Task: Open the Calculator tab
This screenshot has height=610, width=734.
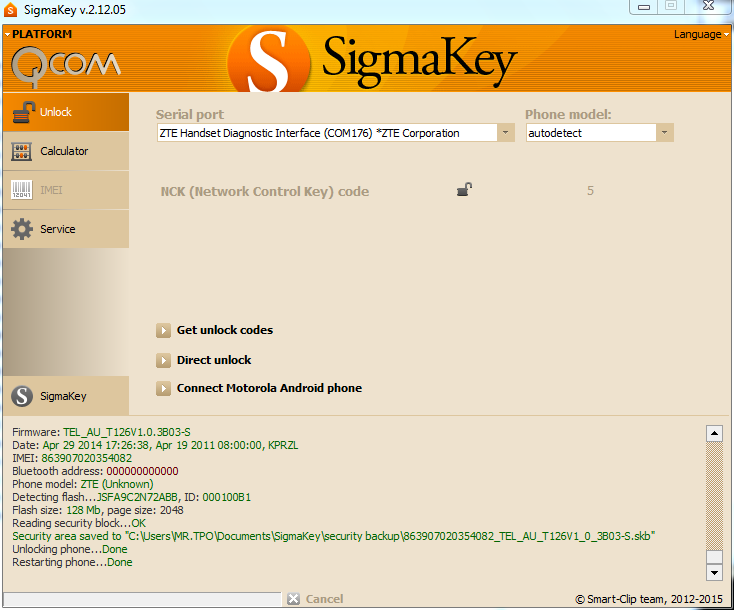Action: pos(66,151)
